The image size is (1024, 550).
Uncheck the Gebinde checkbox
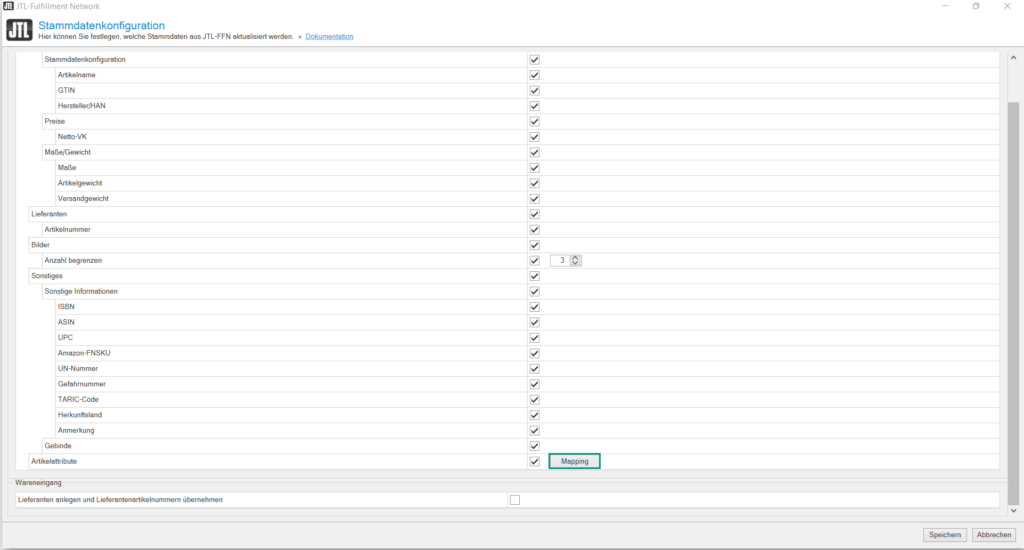[534, 446]
